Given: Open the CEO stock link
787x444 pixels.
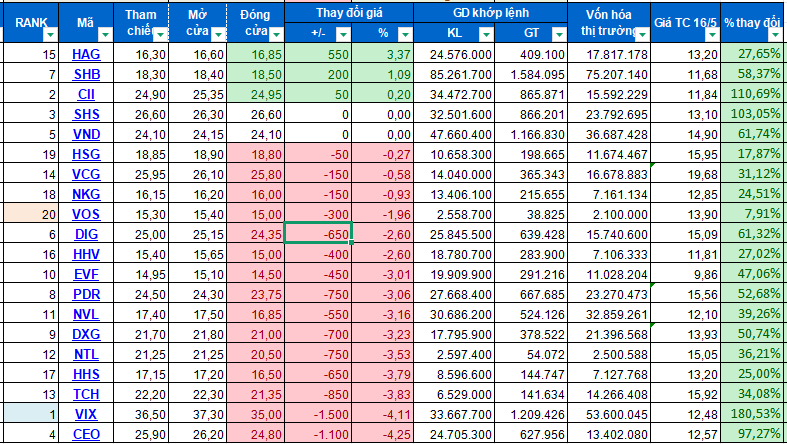Looking at the screenshot, I should click(86, 434).
